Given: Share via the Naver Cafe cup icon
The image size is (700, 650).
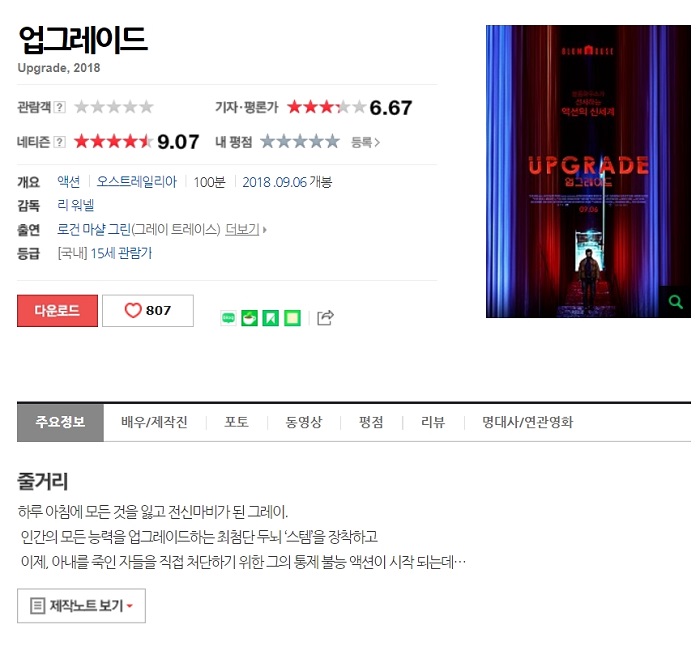Looking at the screenshot, I should 249,318.
